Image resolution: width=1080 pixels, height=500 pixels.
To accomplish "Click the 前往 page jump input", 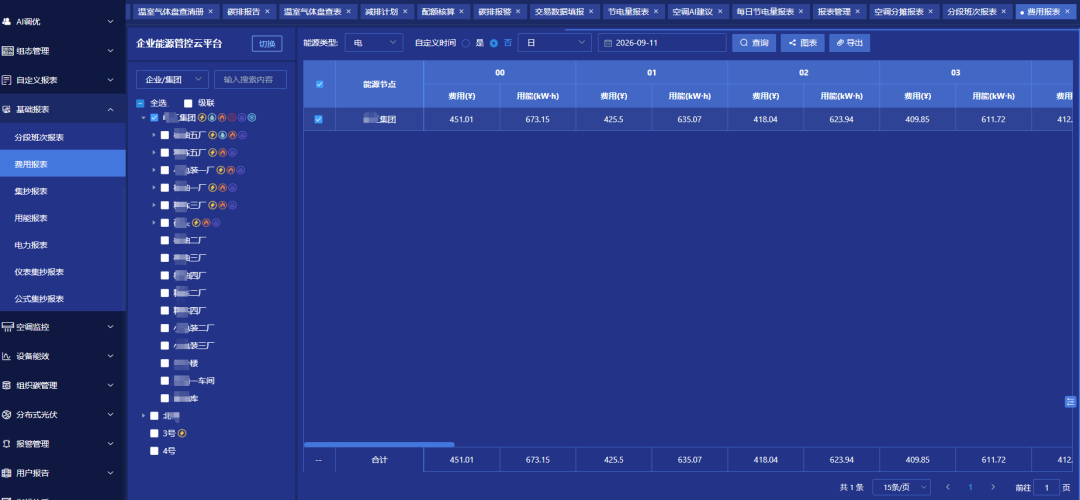I will click(1047, 487).
